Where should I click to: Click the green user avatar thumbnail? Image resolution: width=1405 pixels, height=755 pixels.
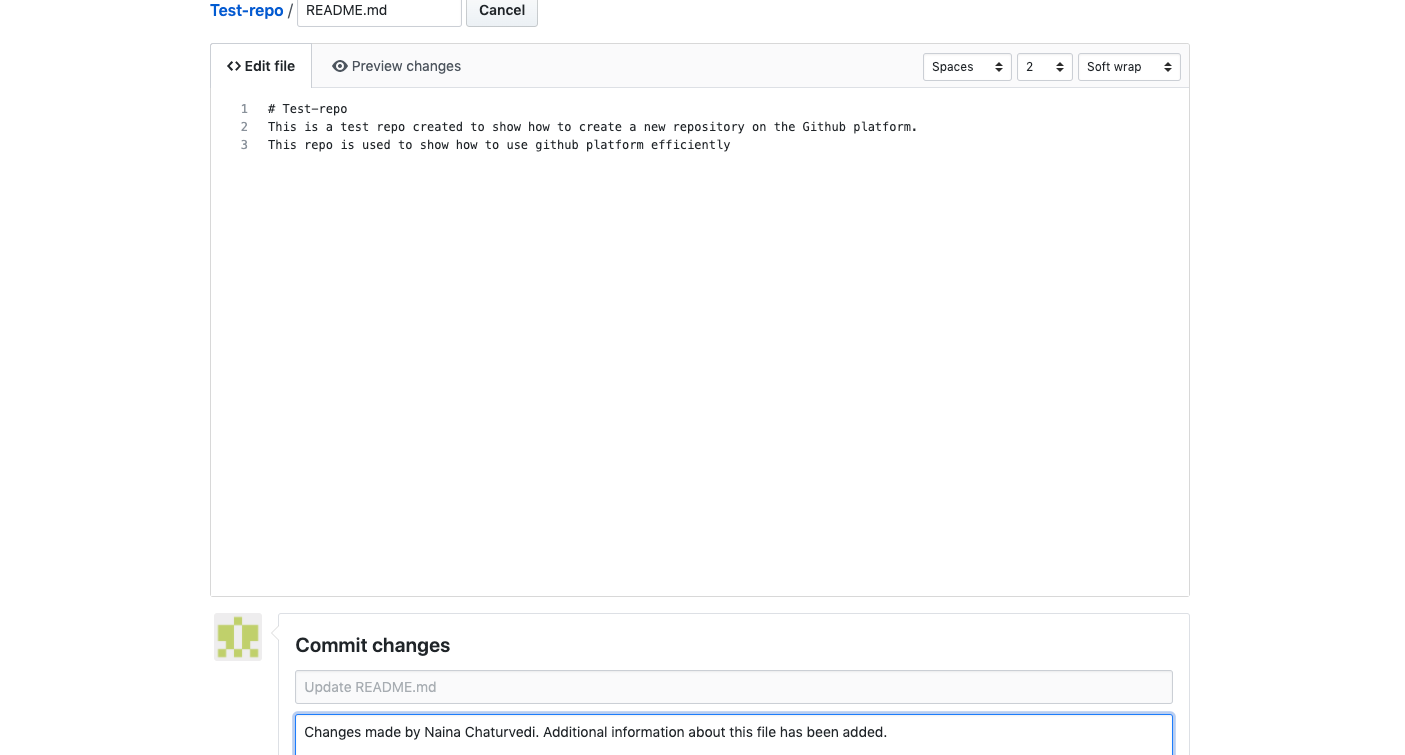[x=238, y=637]
